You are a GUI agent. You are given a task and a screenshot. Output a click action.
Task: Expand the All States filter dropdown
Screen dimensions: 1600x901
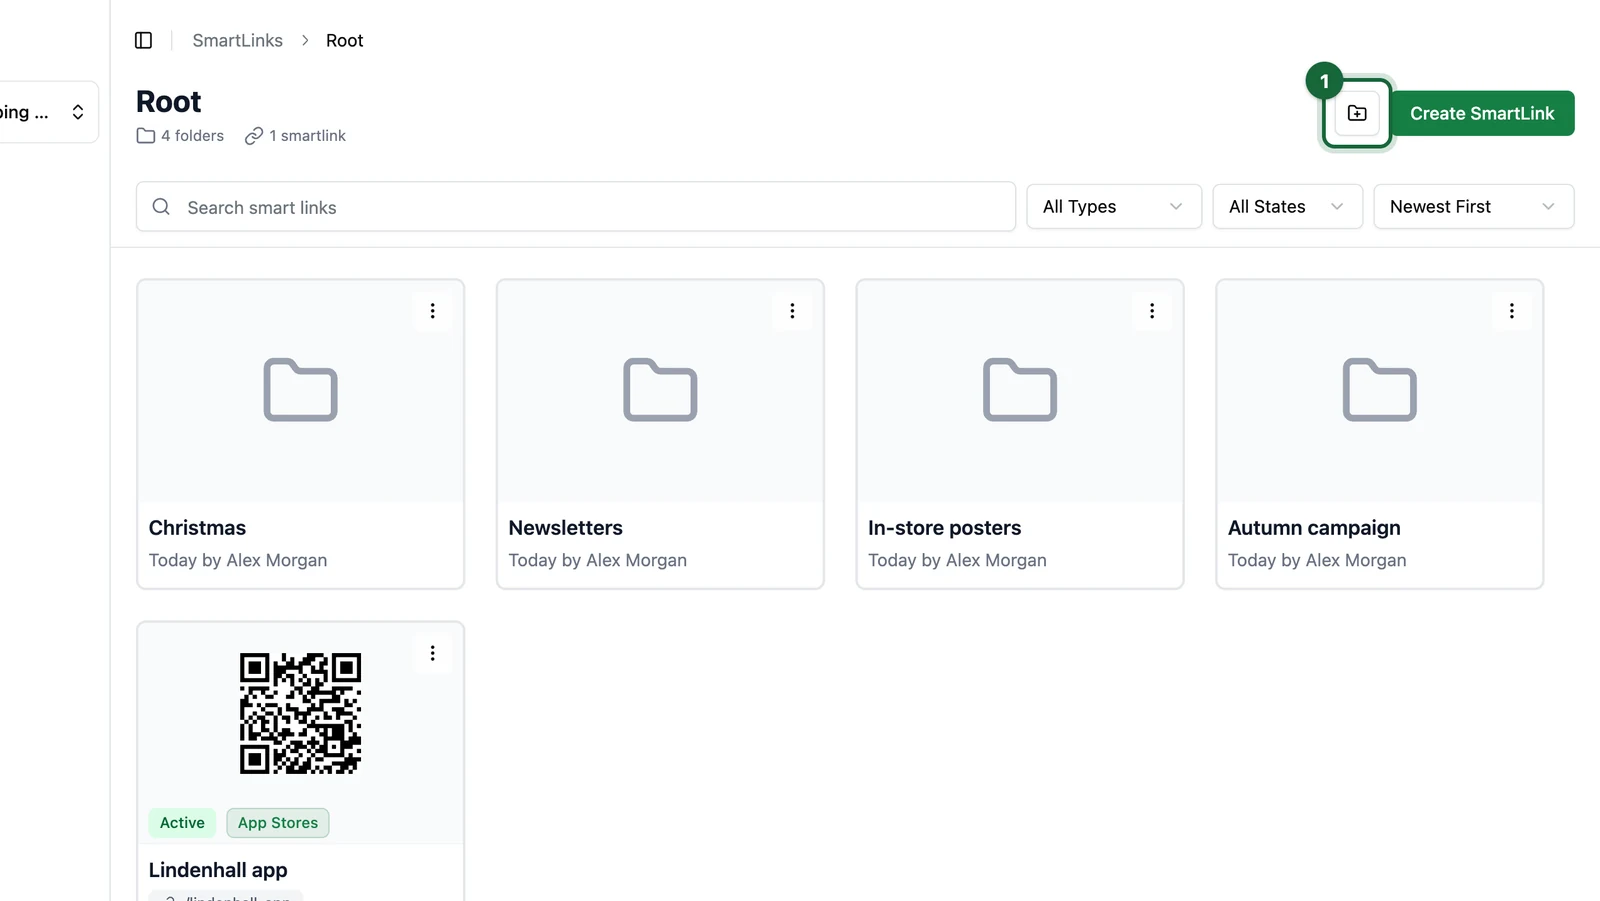[1287, 206]
